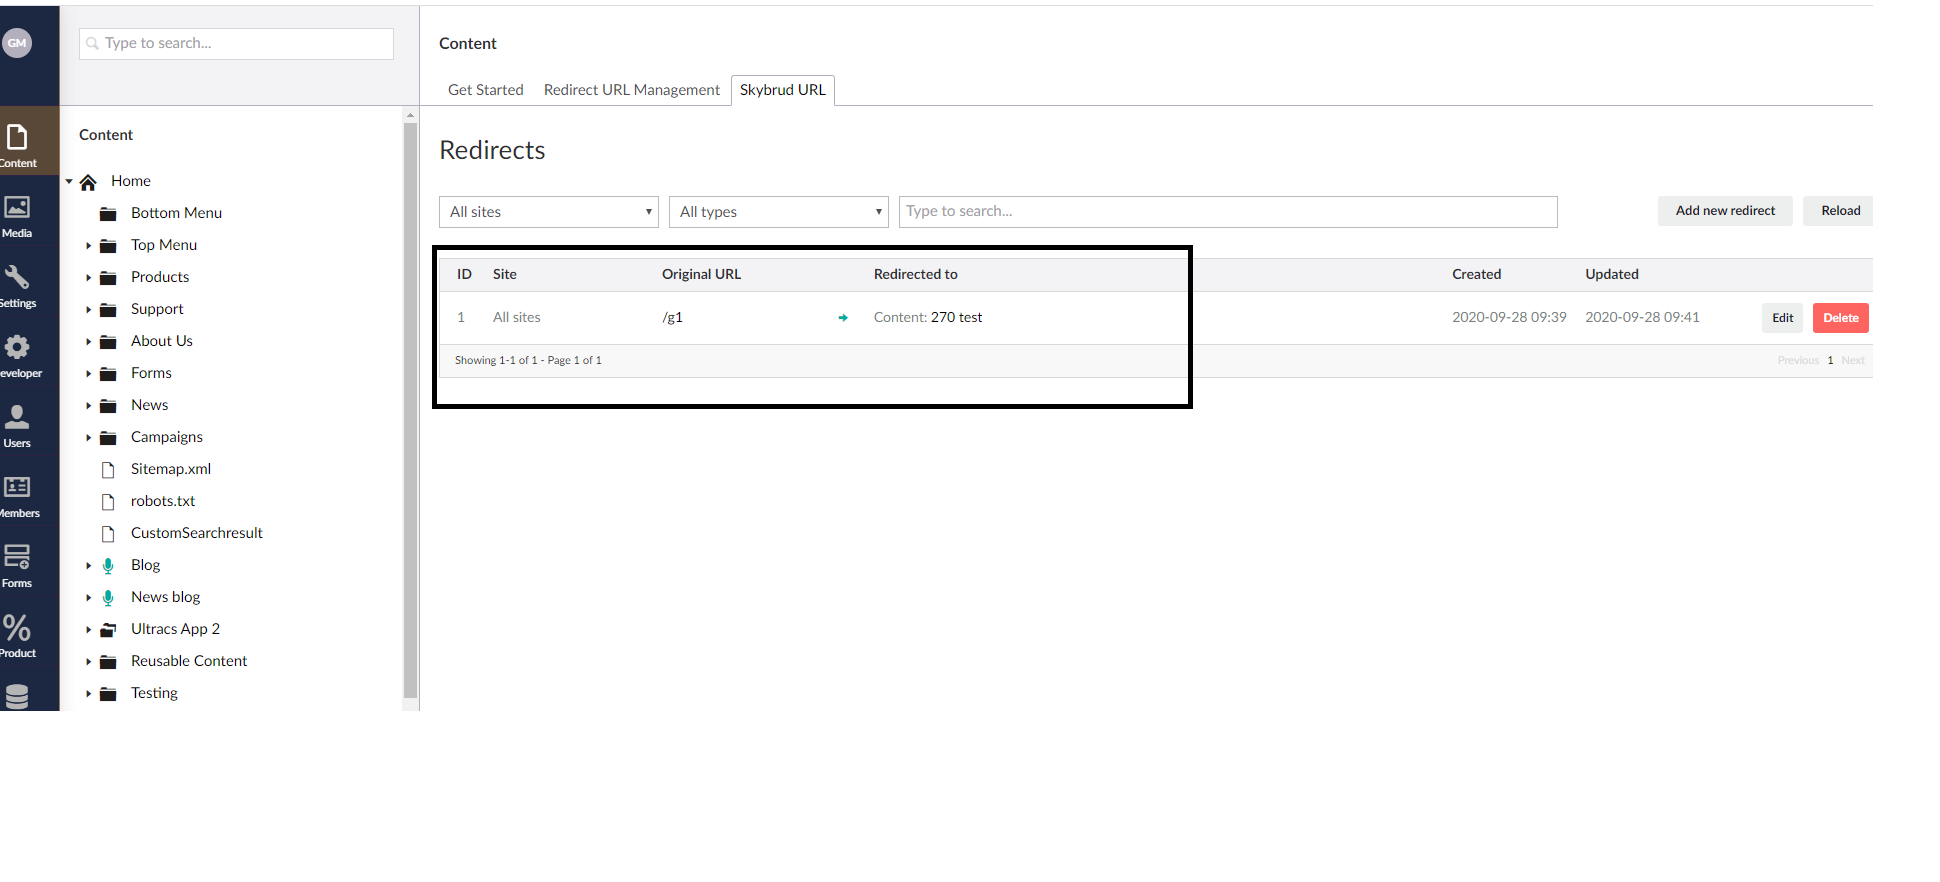1940x882 pixels.
Task: Expand the Testing node arrow
Action: click(88, 694)
